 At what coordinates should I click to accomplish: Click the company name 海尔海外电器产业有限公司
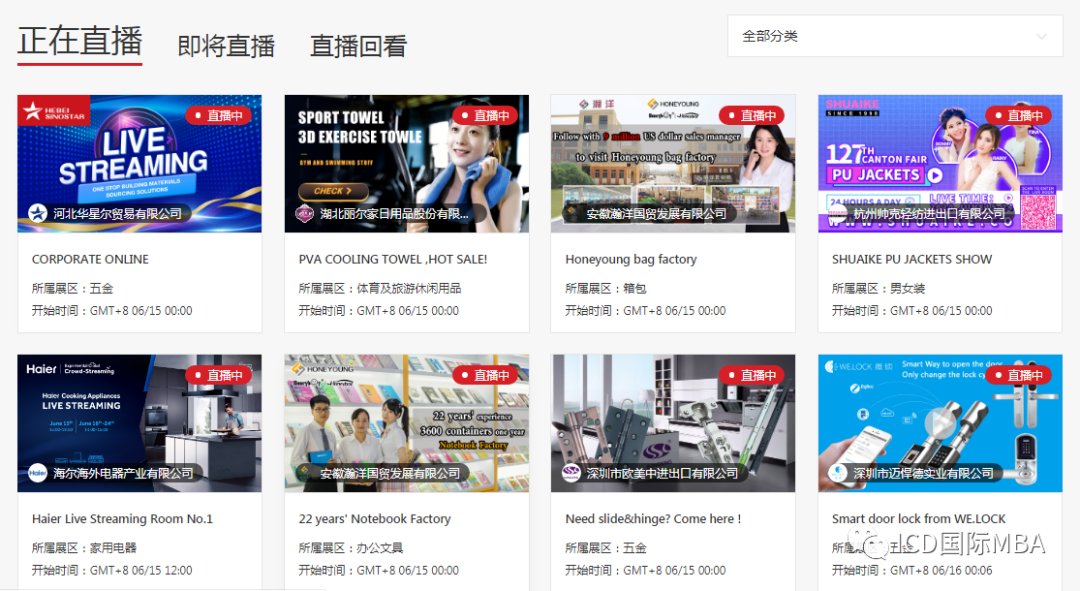pos(123,473)
